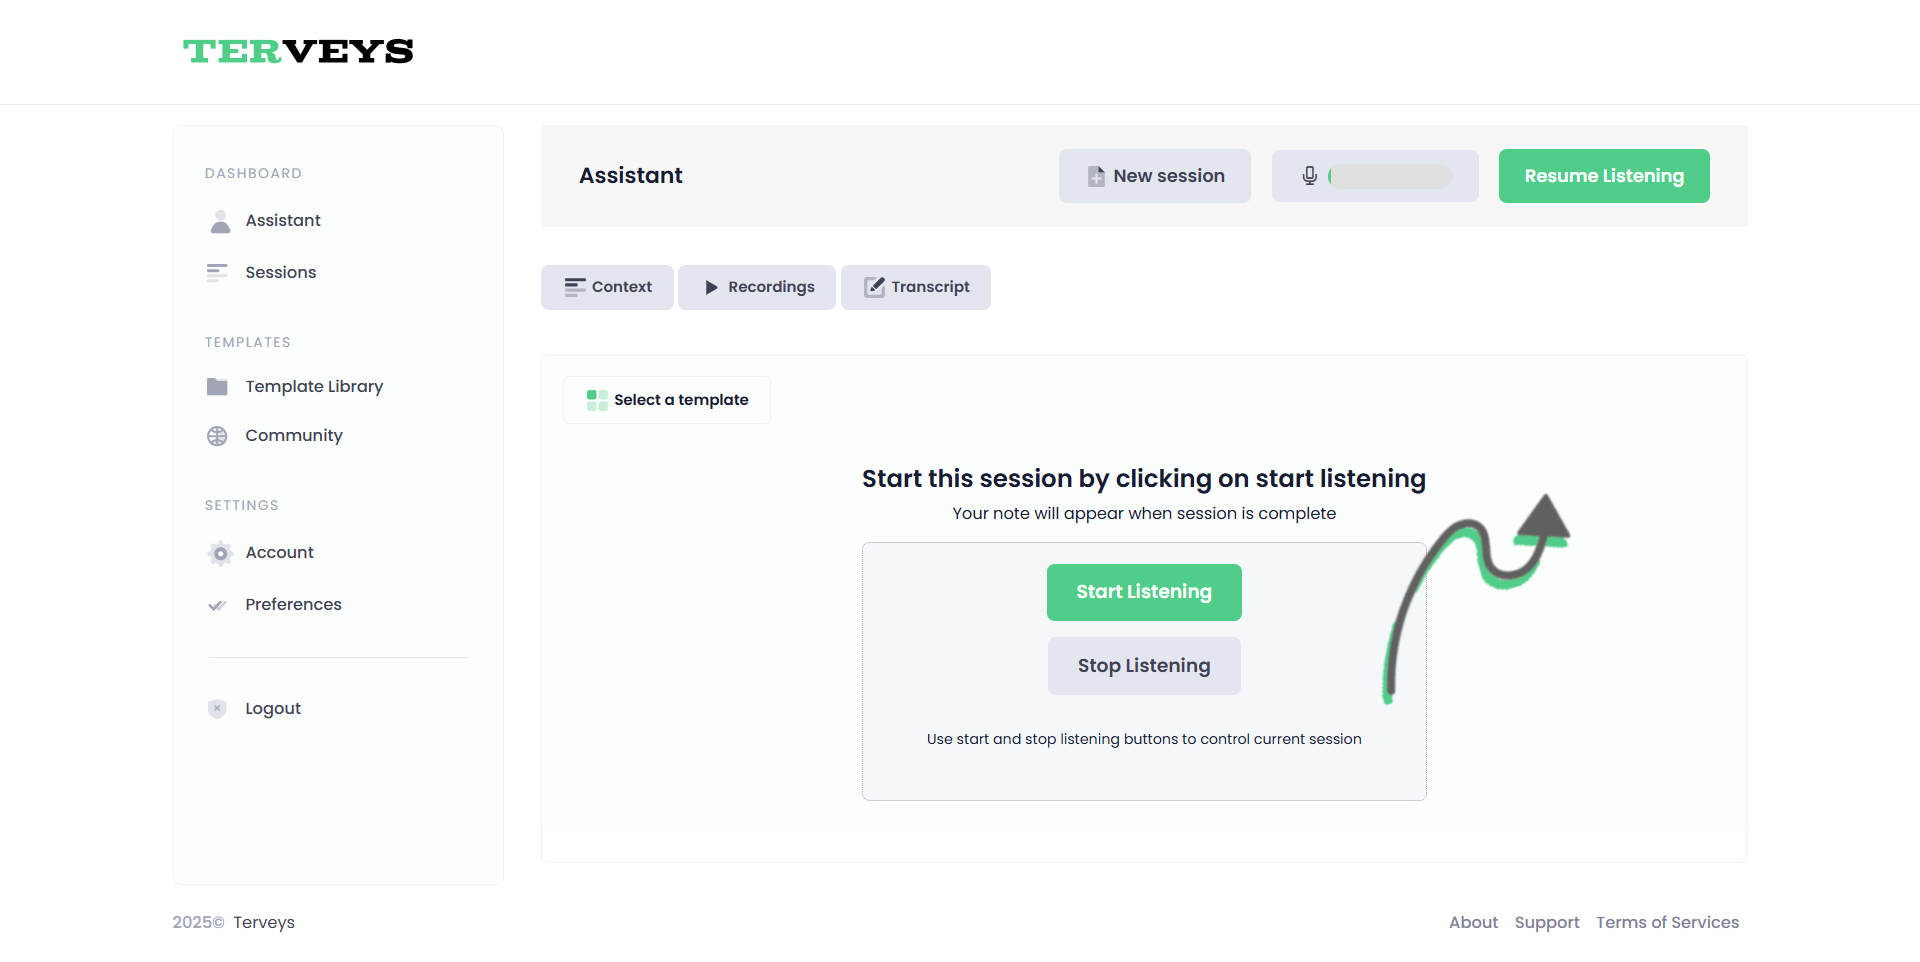This screenshot has width=1920, height=962.
Task: Click the Preferences checkmark icon
Action: click(217, 605)
